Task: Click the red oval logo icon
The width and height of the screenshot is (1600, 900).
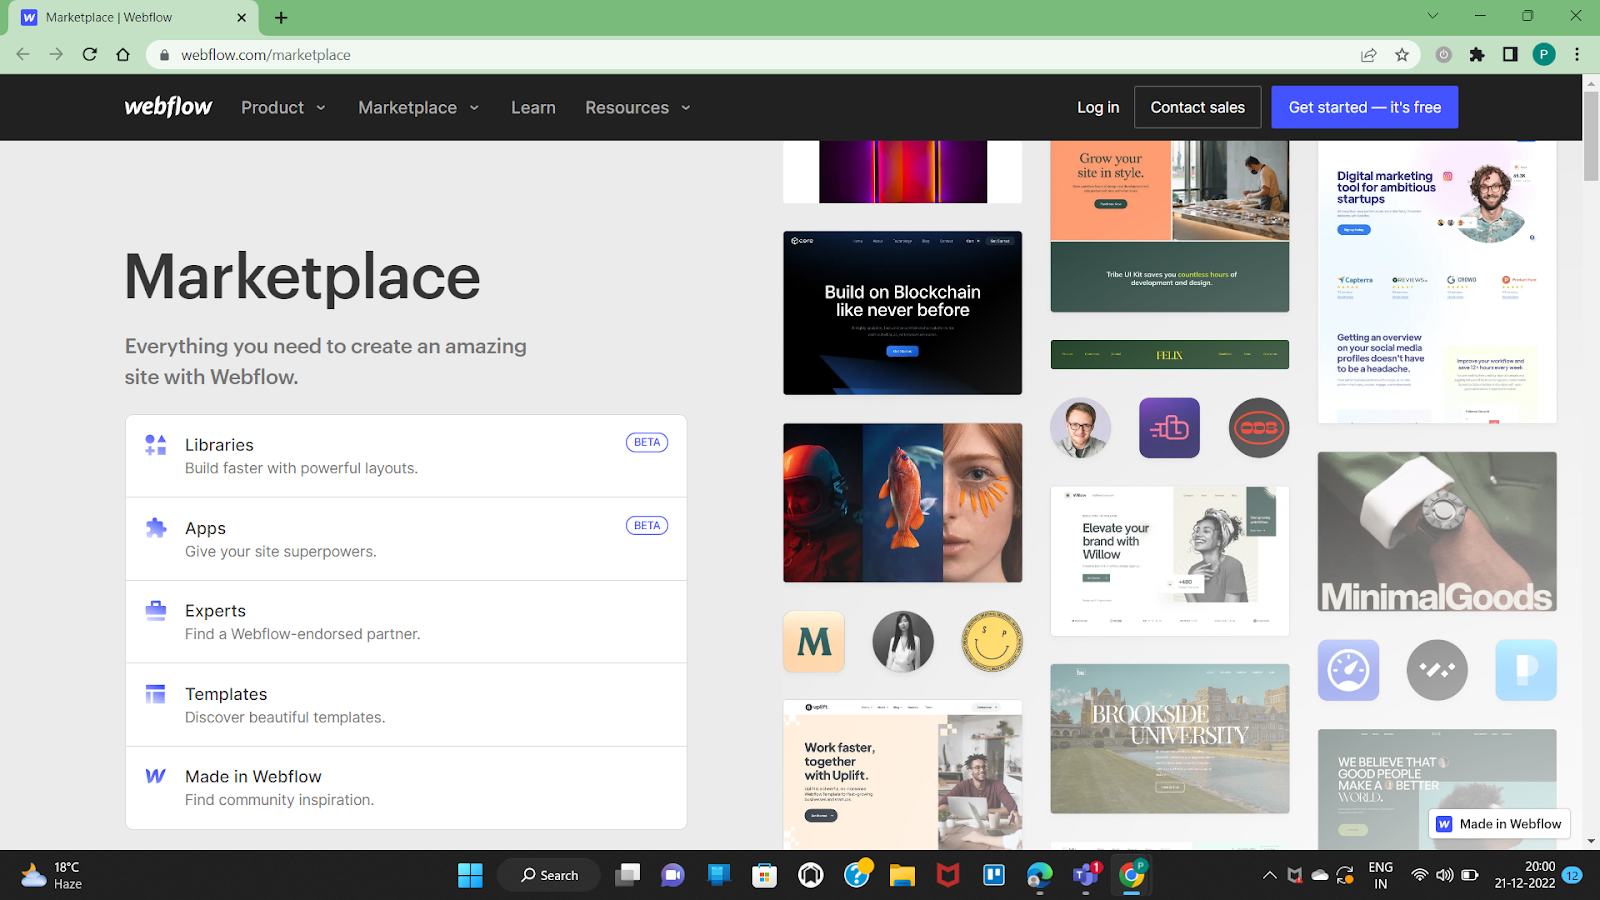Action: tap(1259, 428)
